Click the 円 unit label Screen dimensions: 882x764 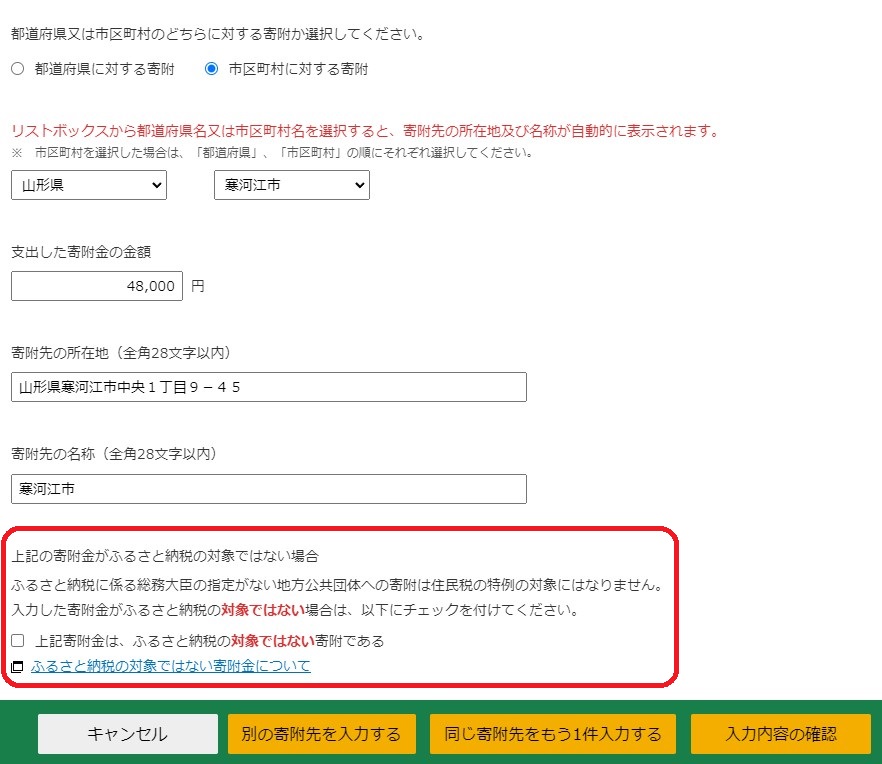197,286
